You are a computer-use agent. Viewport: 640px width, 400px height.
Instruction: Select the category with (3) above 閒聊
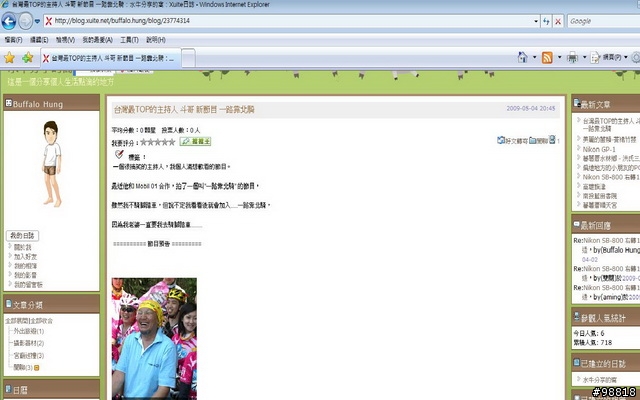pyautogui.click(x=29, y=356)
